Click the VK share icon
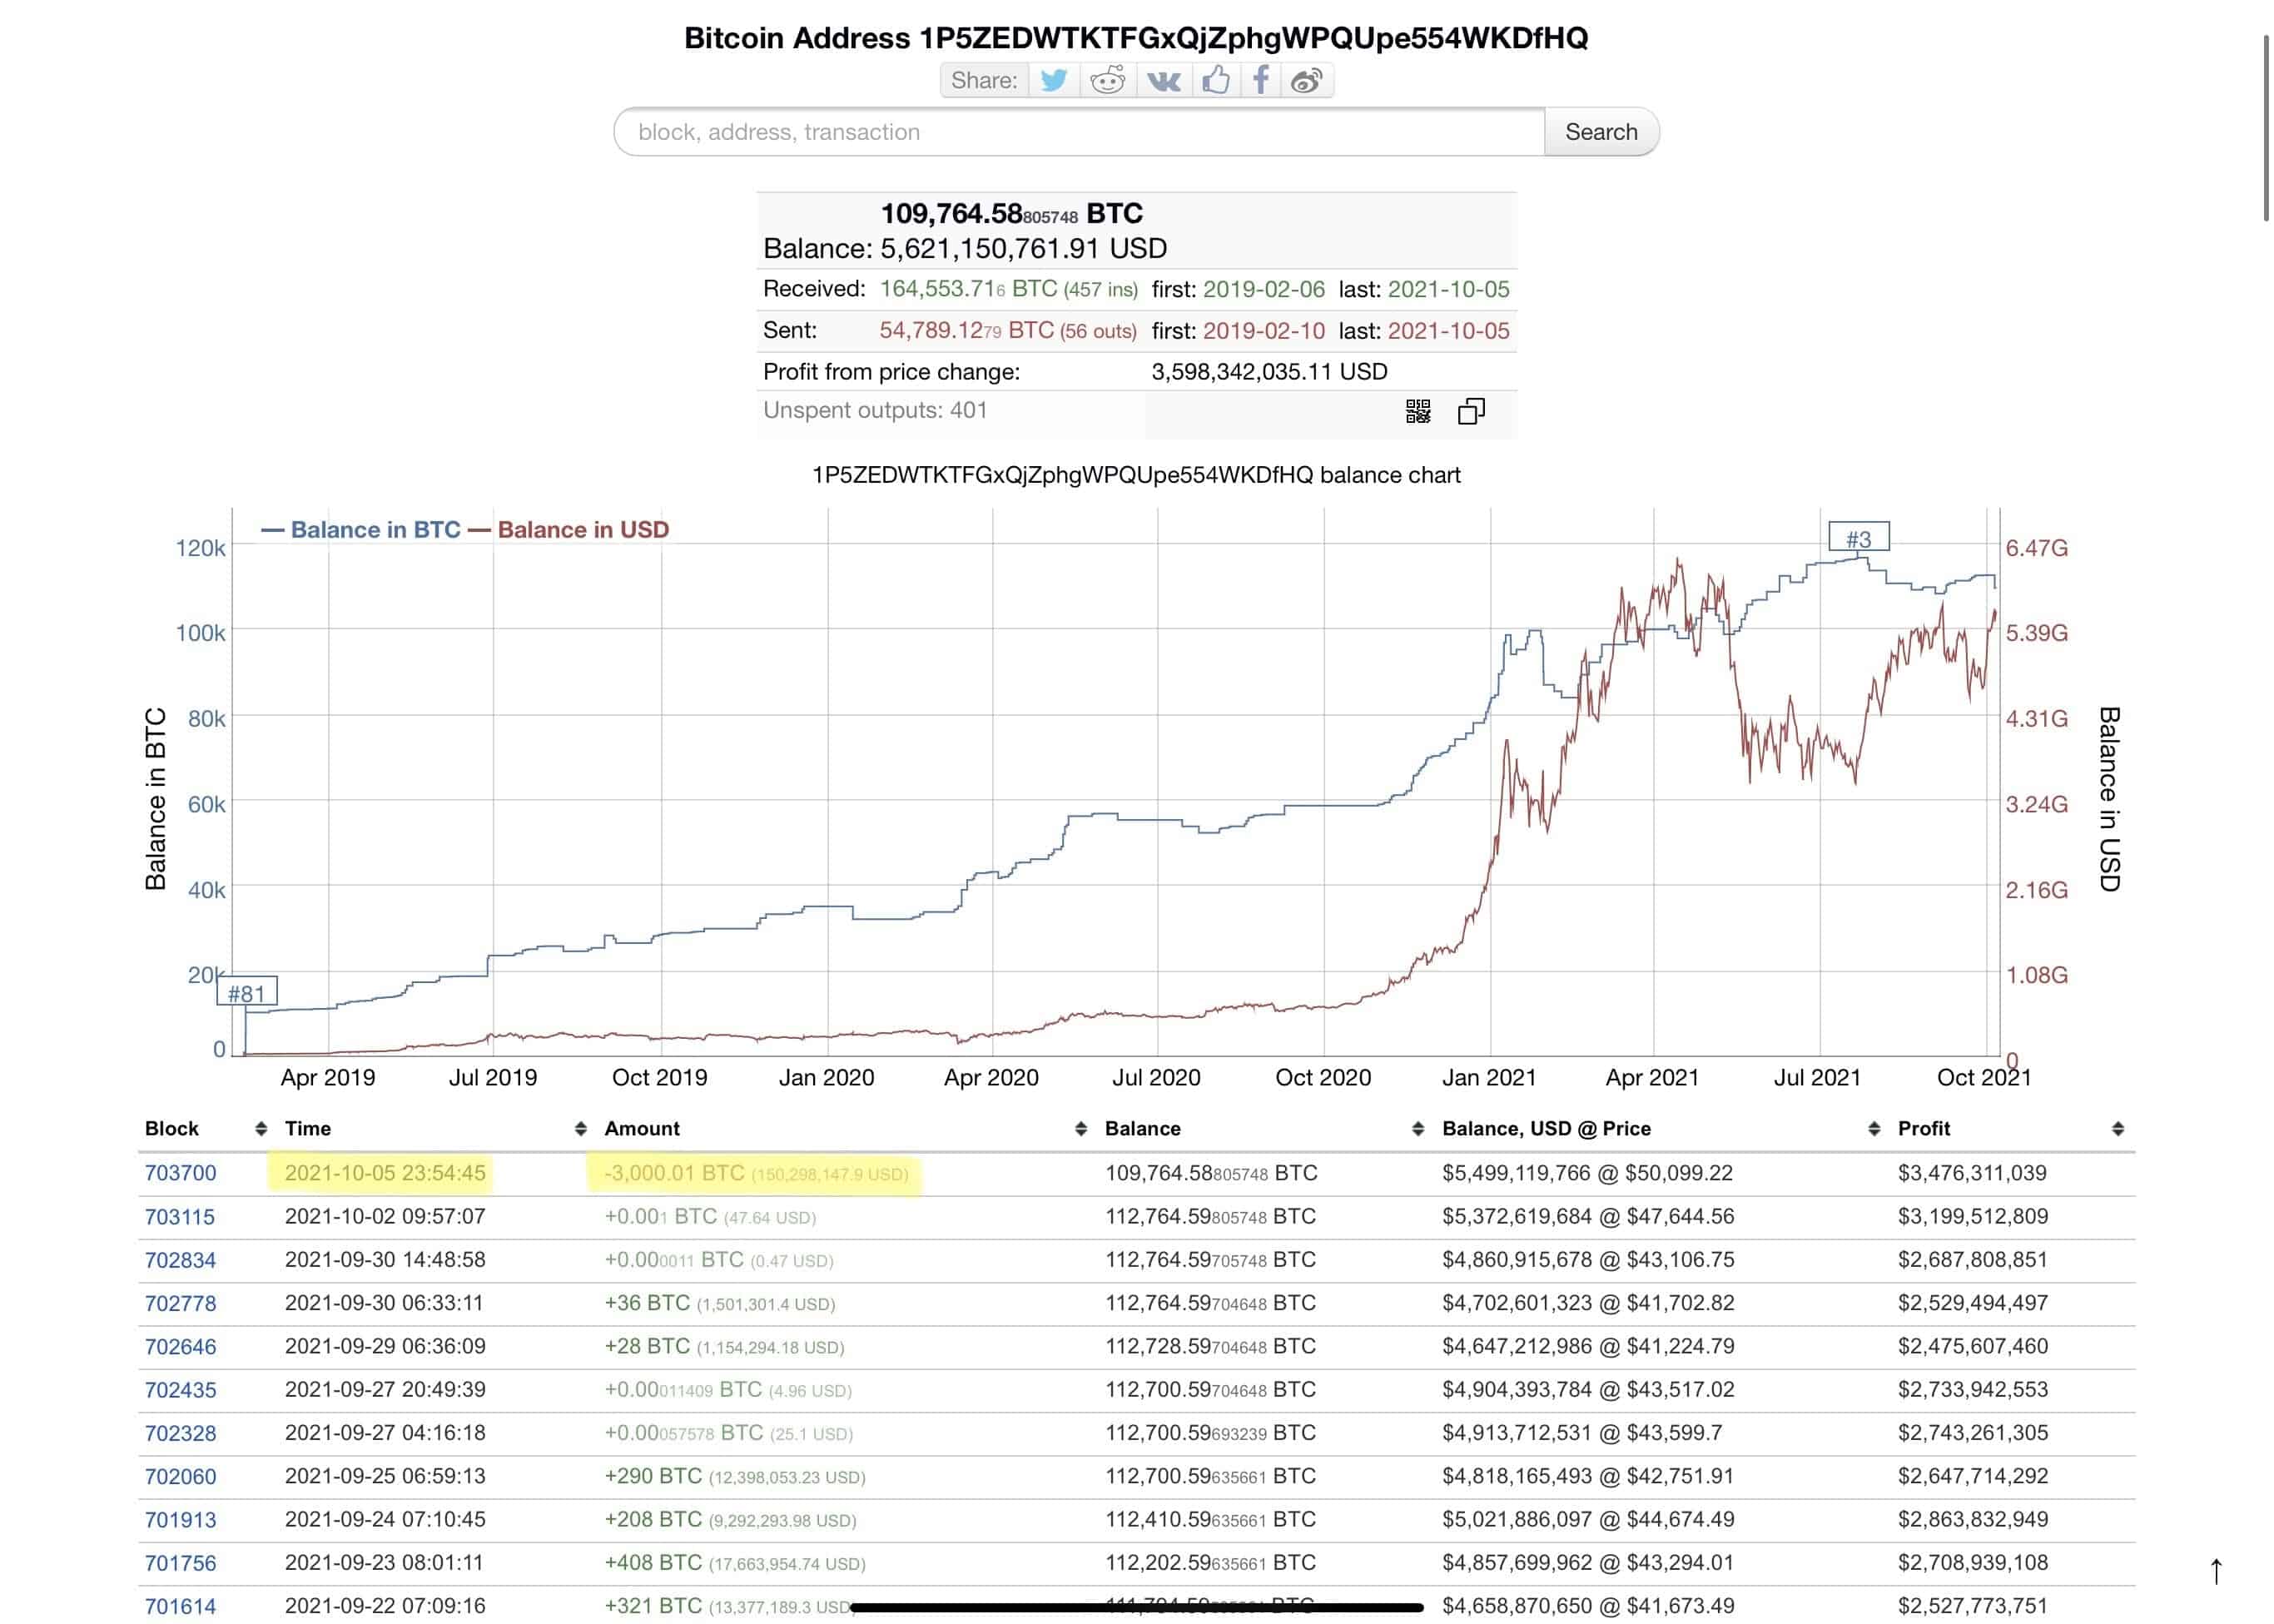The width and height of the screenshot is (2274, 1624). (1162, 80)
